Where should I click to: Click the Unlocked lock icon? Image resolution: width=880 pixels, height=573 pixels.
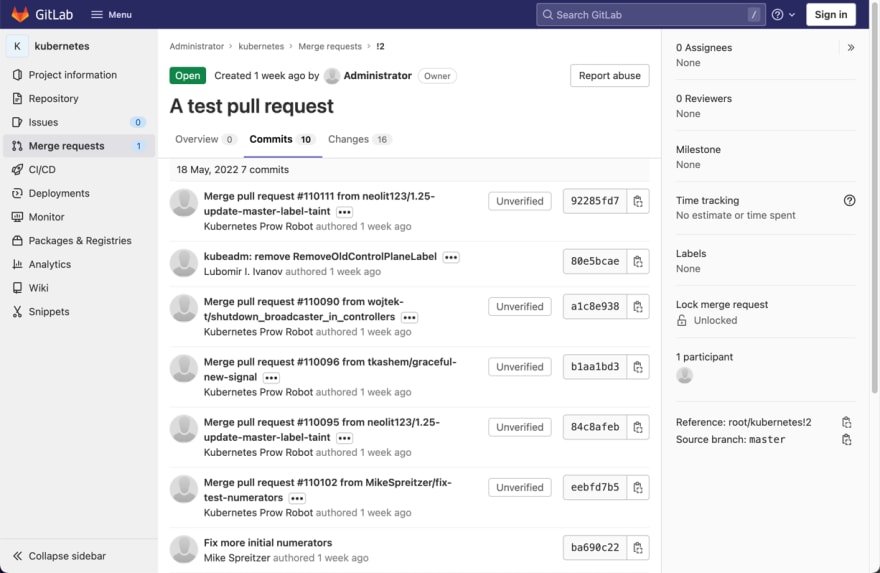click(x=681, y=320)
